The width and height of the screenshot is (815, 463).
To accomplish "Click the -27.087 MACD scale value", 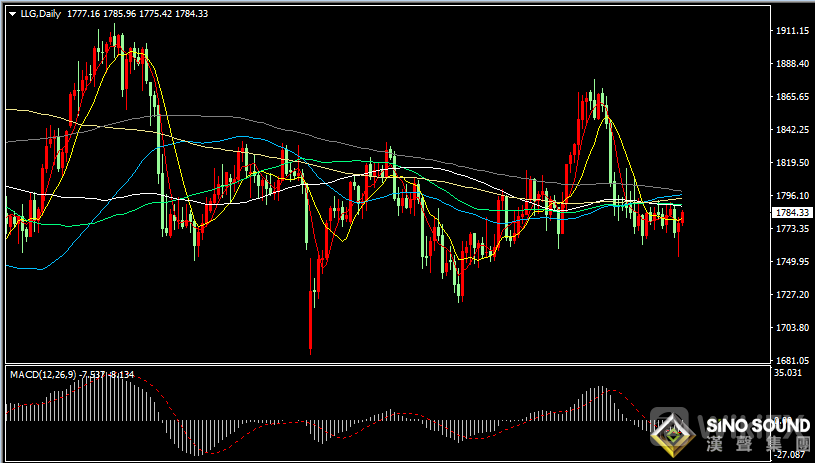I will (x=788, y=454).
